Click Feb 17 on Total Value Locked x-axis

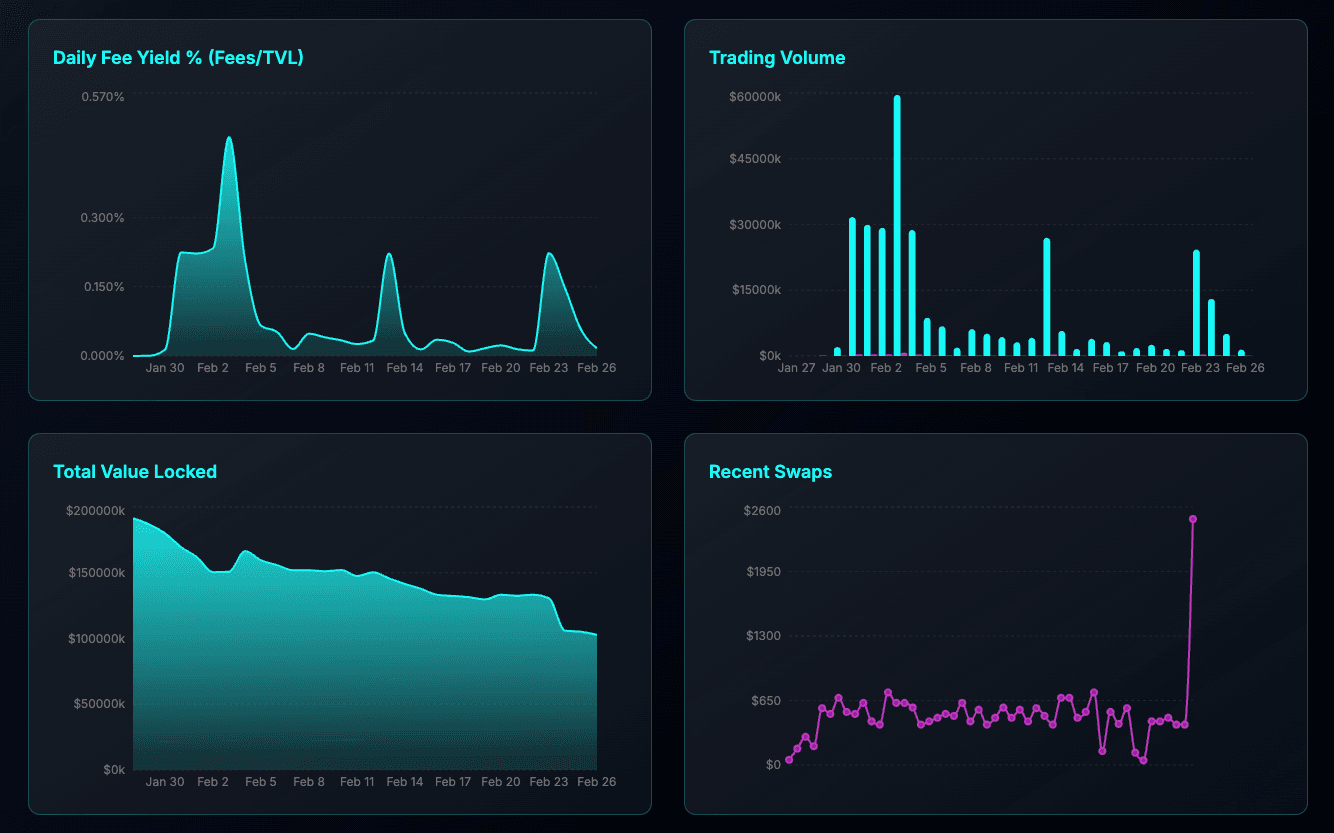453,782
